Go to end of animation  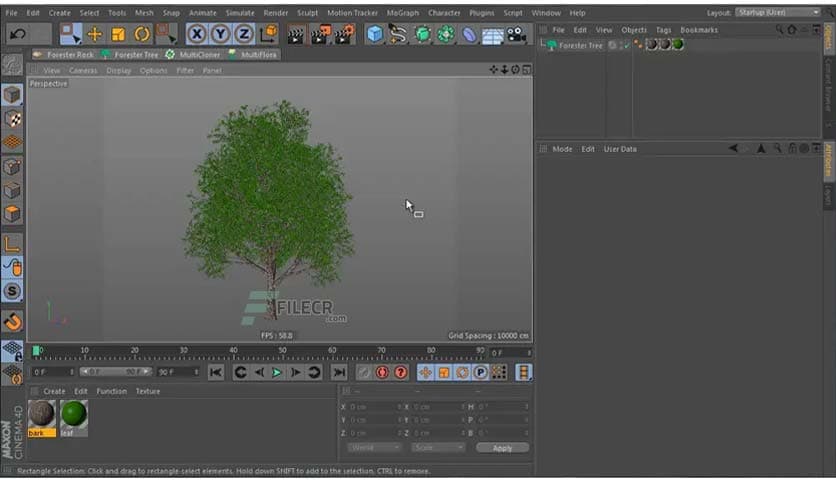[339, 373]
